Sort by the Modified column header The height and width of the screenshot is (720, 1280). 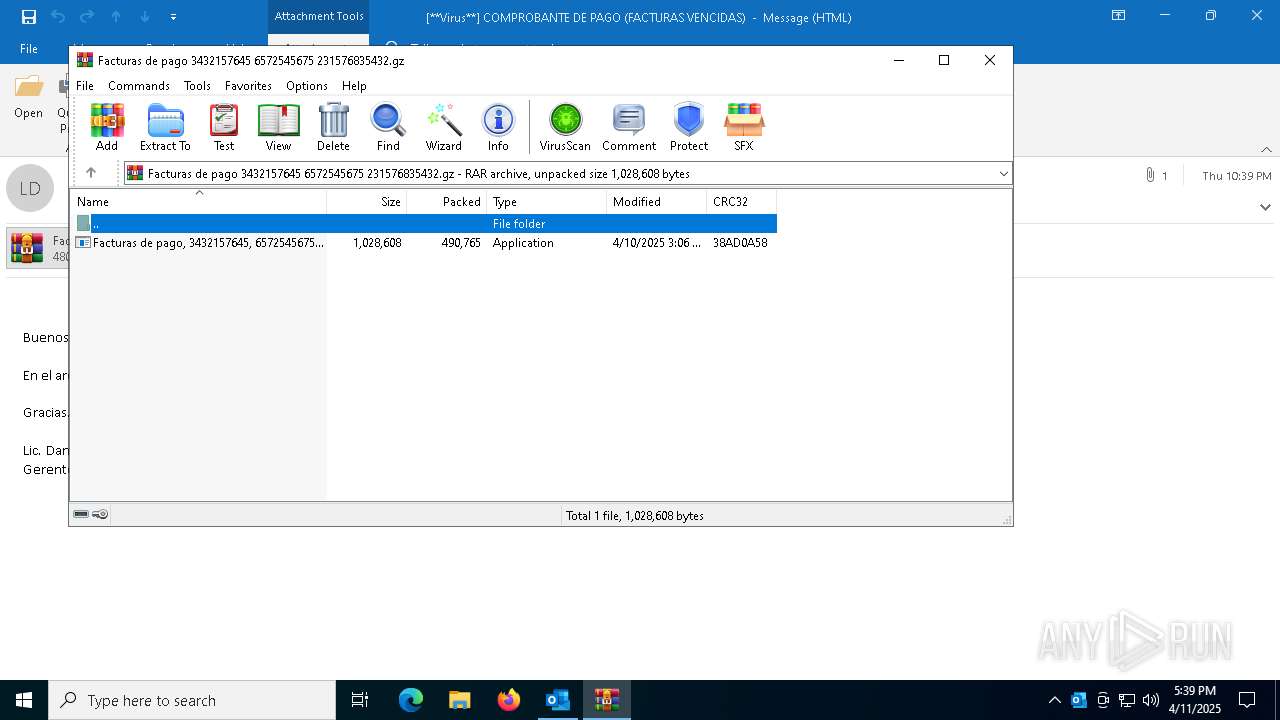[656, 201]
